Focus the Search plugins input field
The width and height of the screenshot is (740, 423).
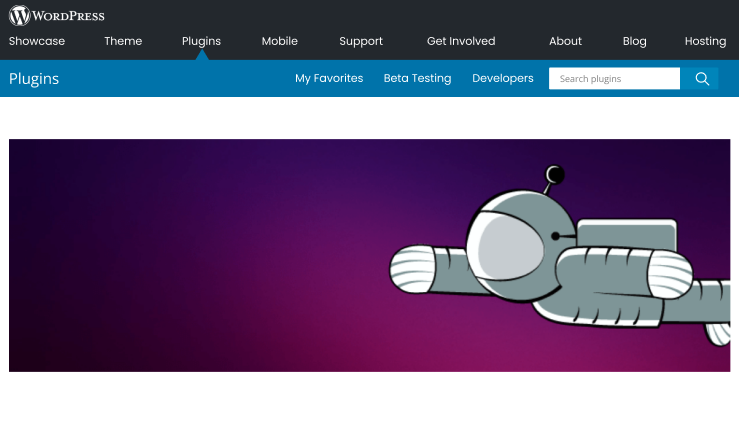614,78
